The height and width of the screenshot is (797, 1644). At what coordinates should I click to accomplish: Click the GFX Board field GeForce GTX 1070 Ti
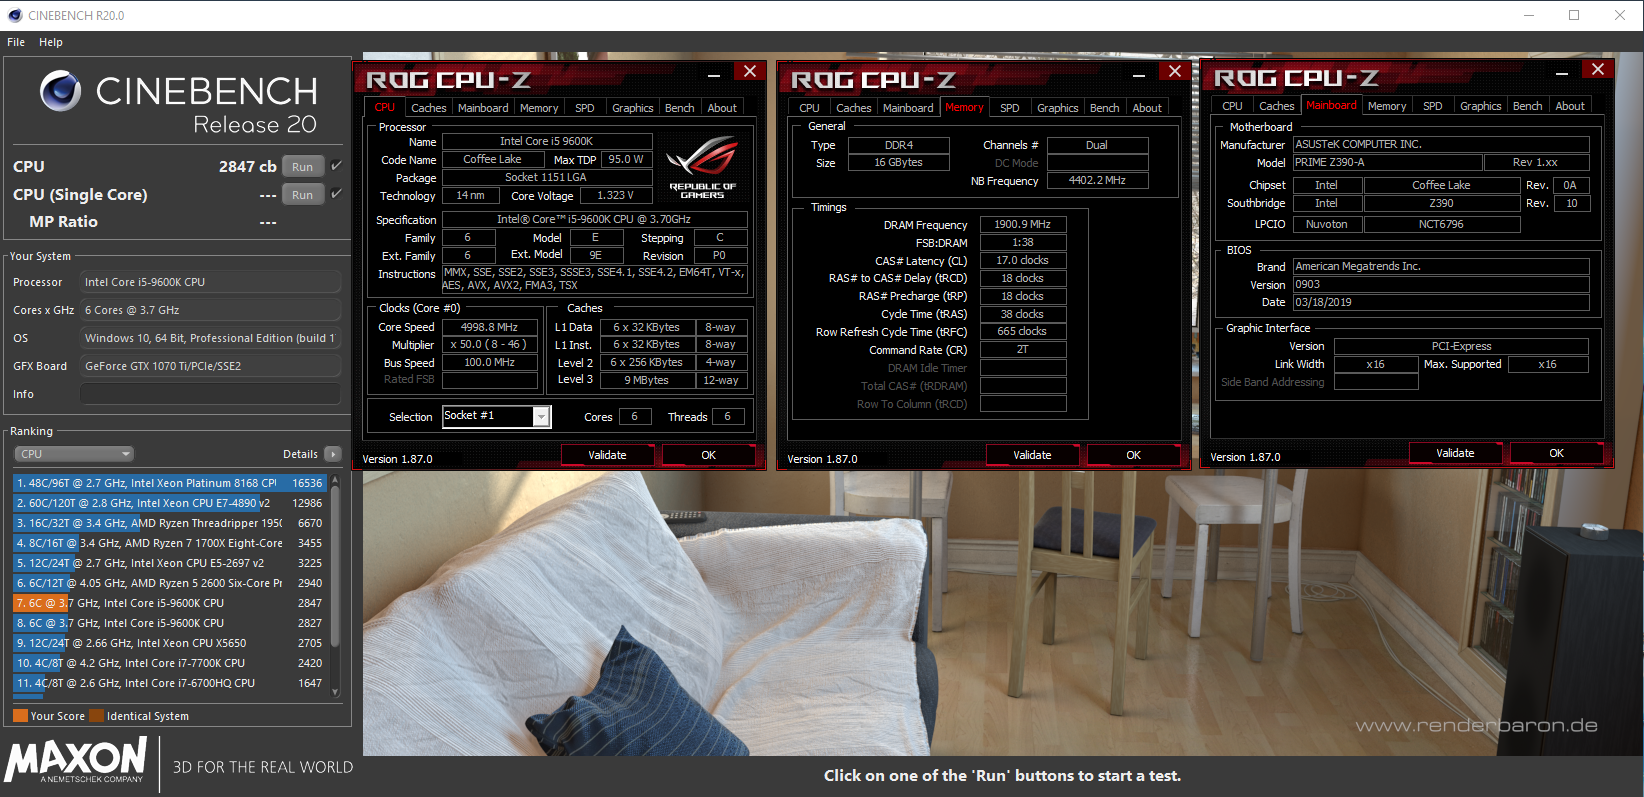(210, 366)
